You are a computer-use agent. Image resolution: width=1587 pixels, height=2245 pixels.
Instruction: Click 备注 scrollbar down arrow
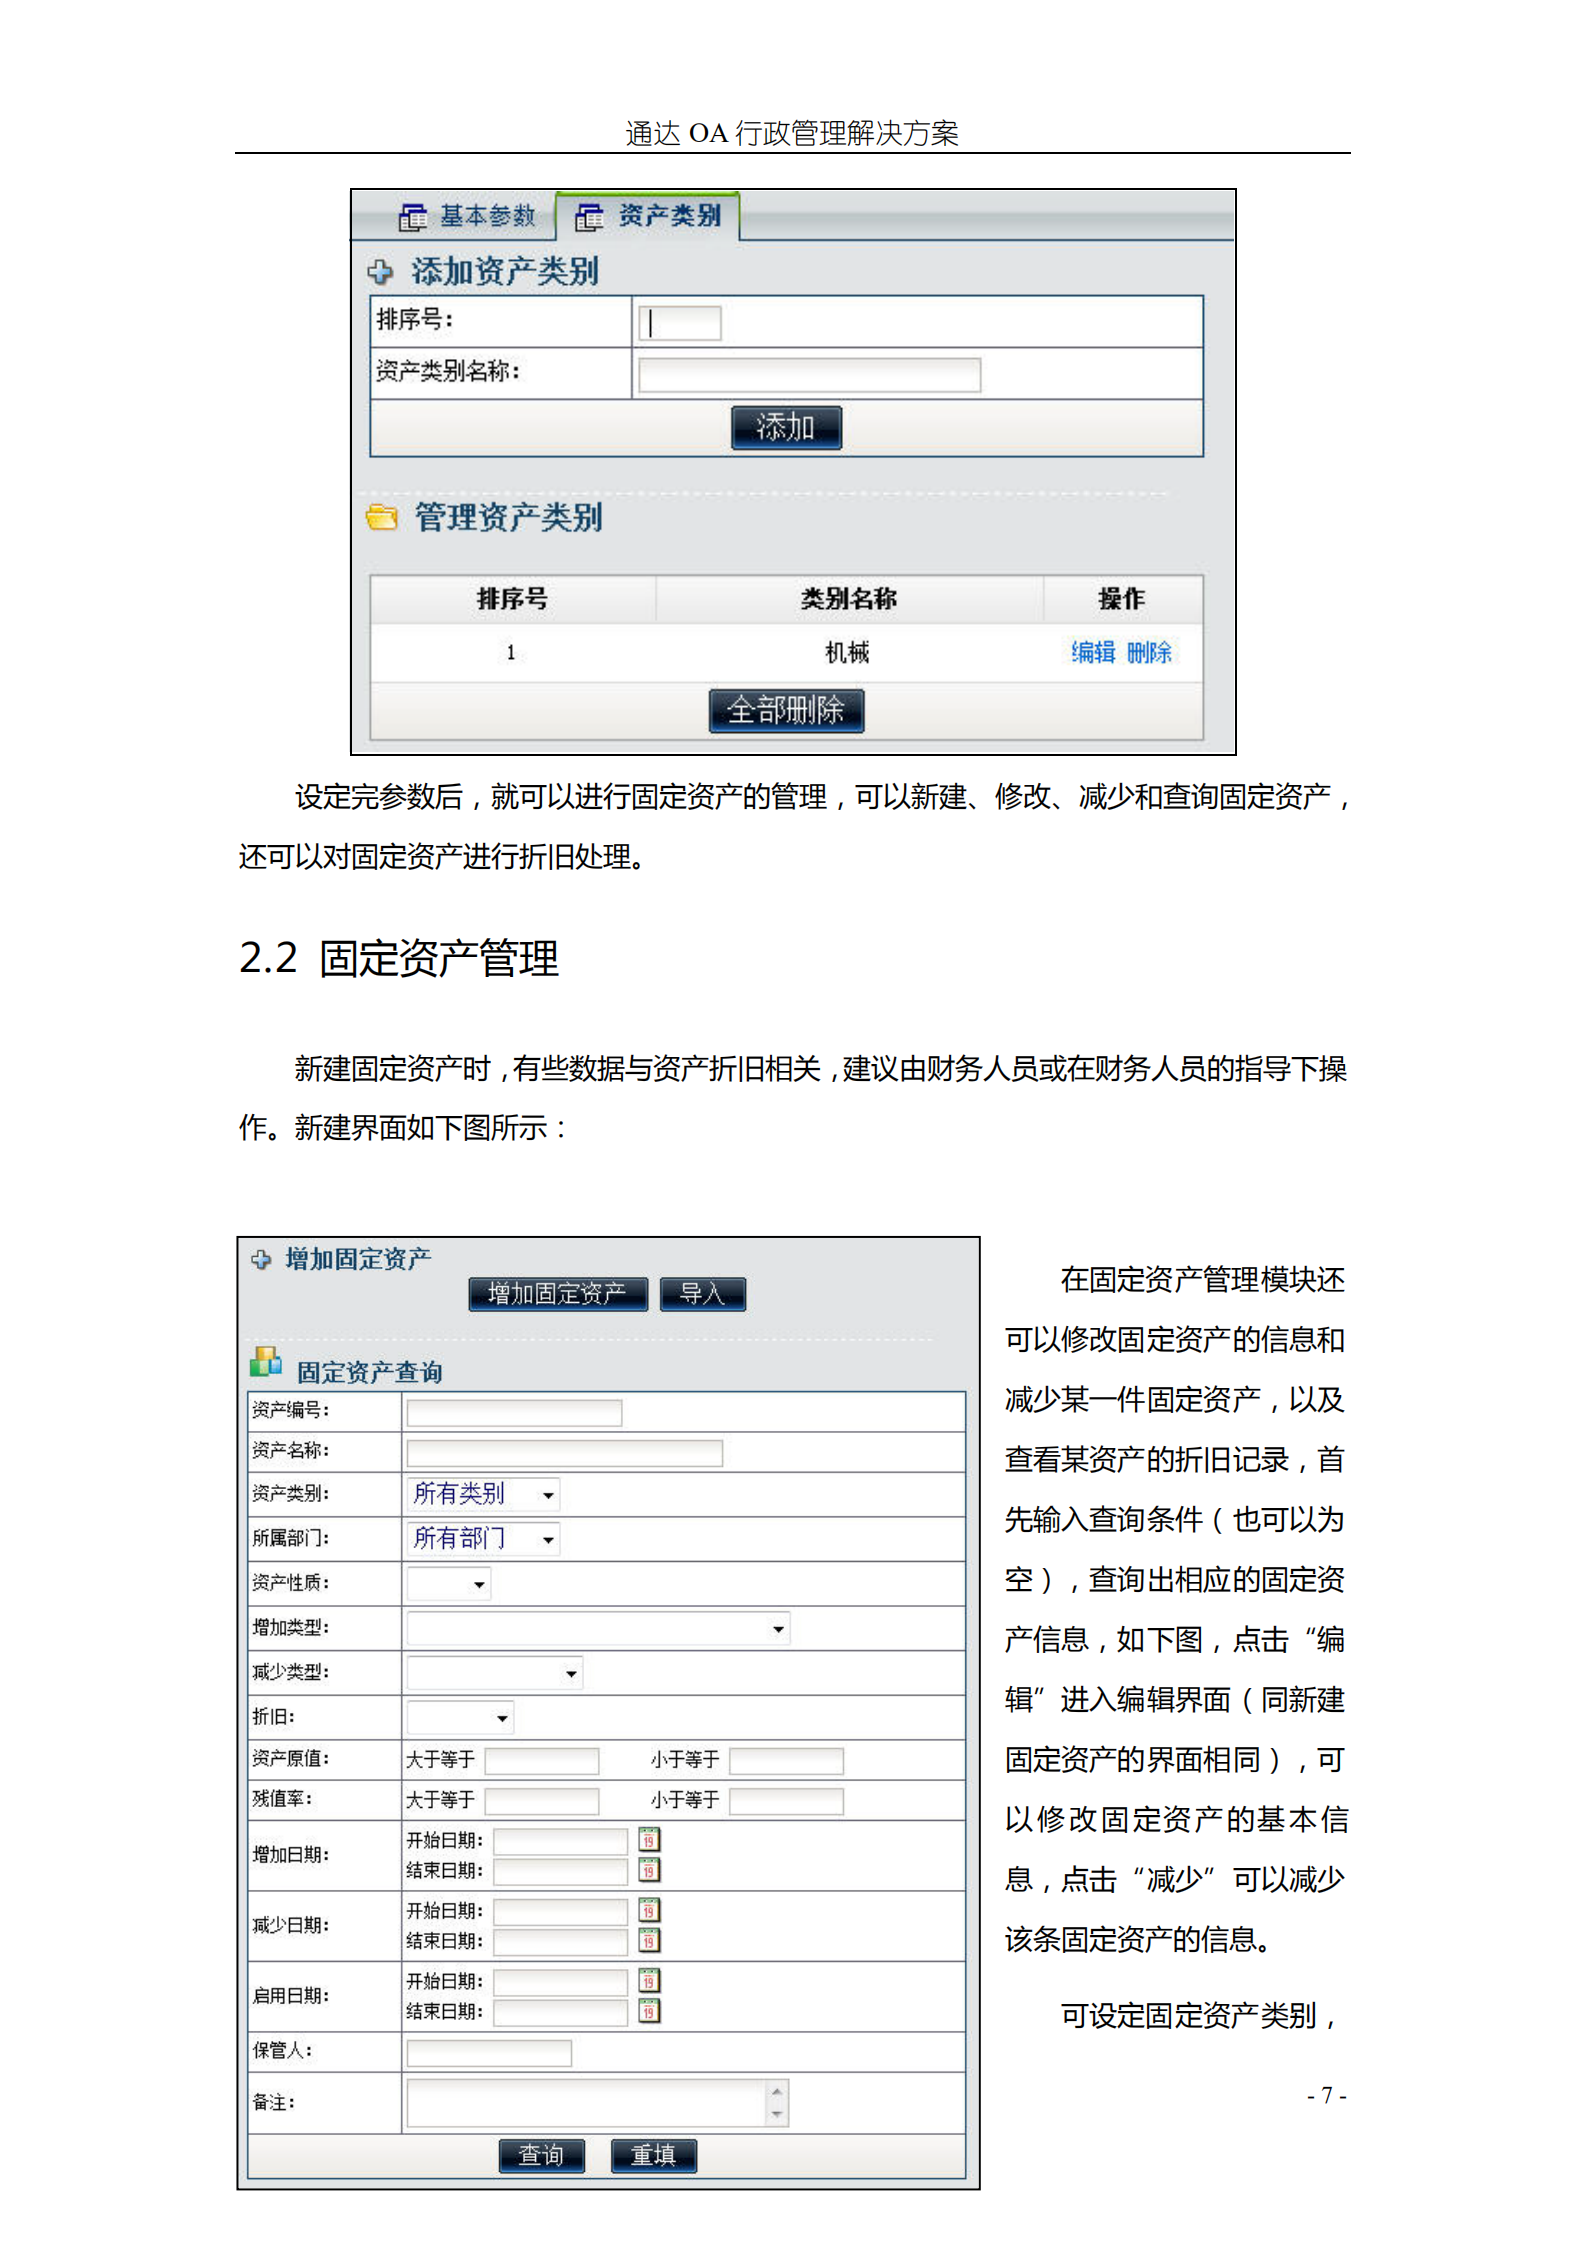pos(777,2115)
